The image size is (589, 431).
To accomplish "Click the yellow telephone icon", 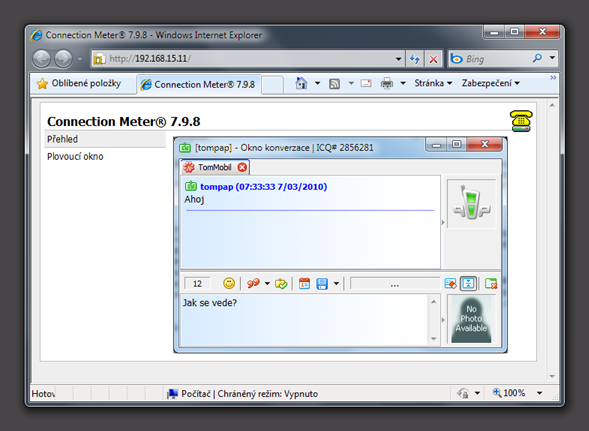I will (521, 121).
